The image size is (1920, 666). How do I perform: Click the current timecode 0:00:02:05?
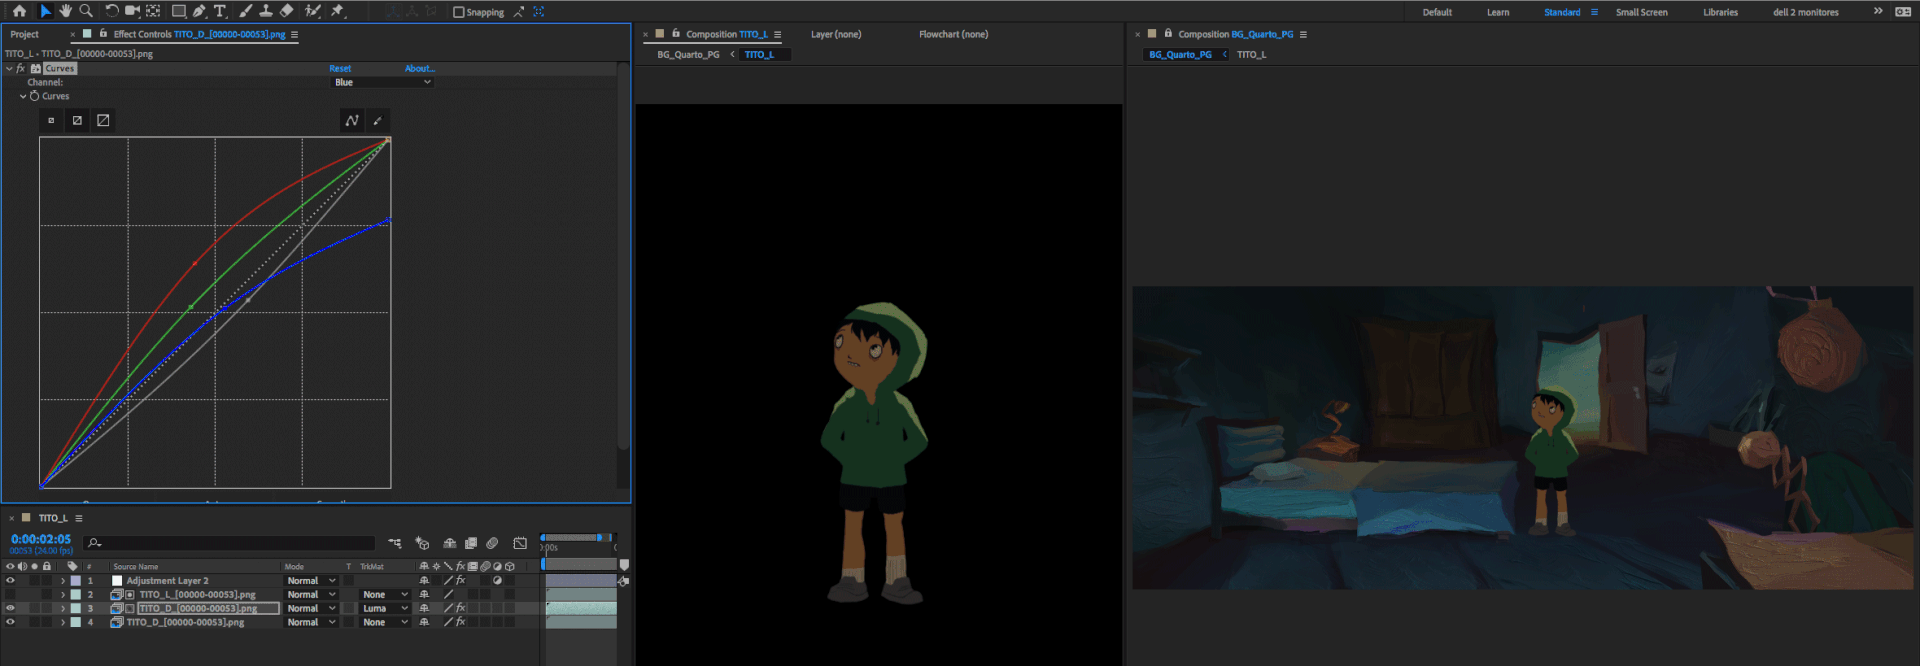41,539
